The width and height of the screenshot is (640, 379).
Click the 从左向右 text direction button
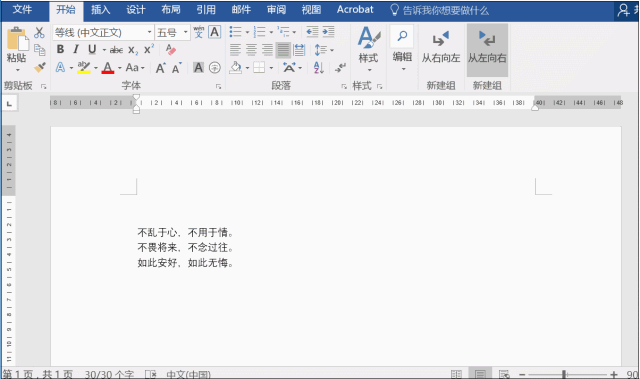click(x=487, y=49)
